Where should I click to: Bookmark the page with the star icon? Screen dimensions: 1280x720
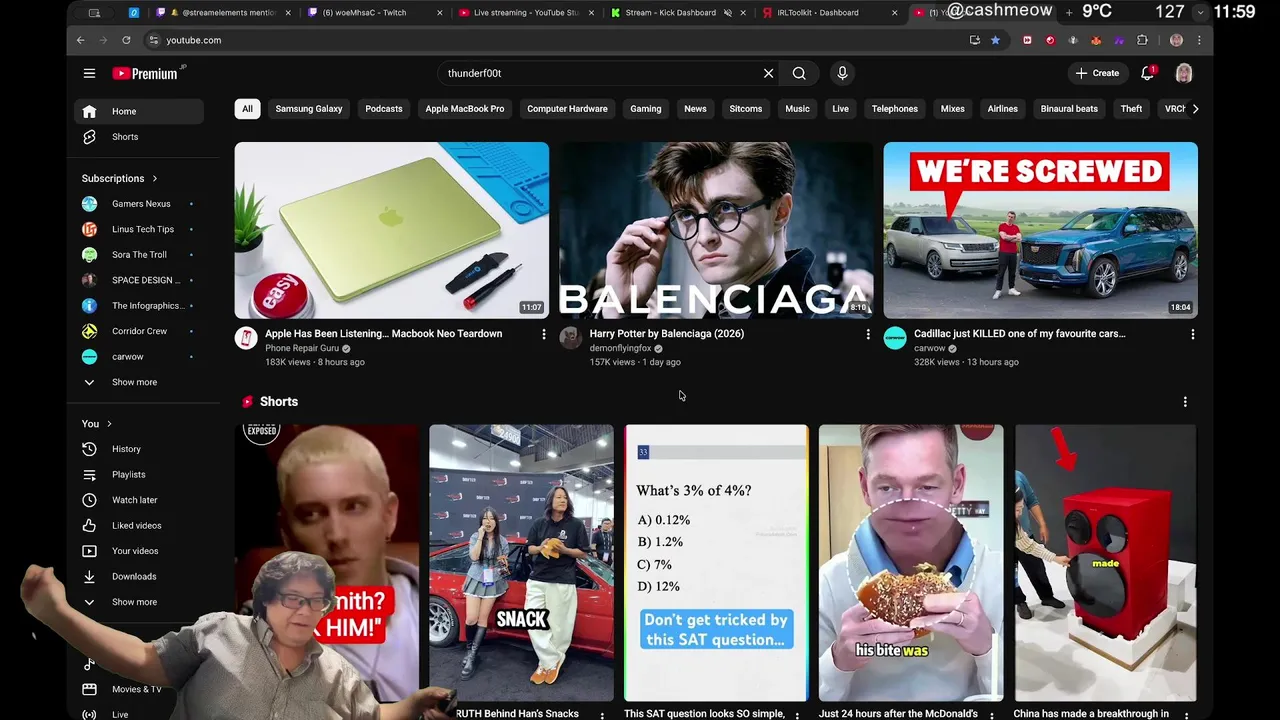tap(995, 40)
